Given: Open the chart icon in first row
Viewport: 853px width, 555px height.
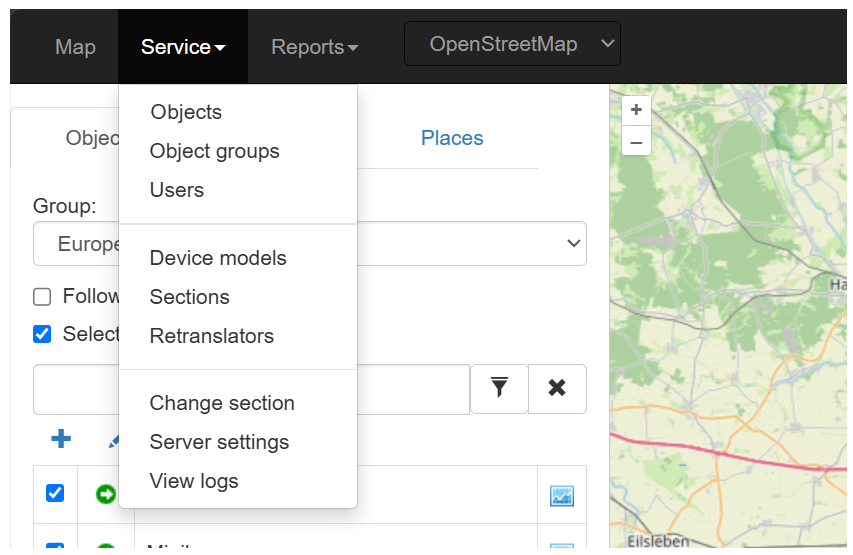Looking at the screenshot, I should (561, 496).
